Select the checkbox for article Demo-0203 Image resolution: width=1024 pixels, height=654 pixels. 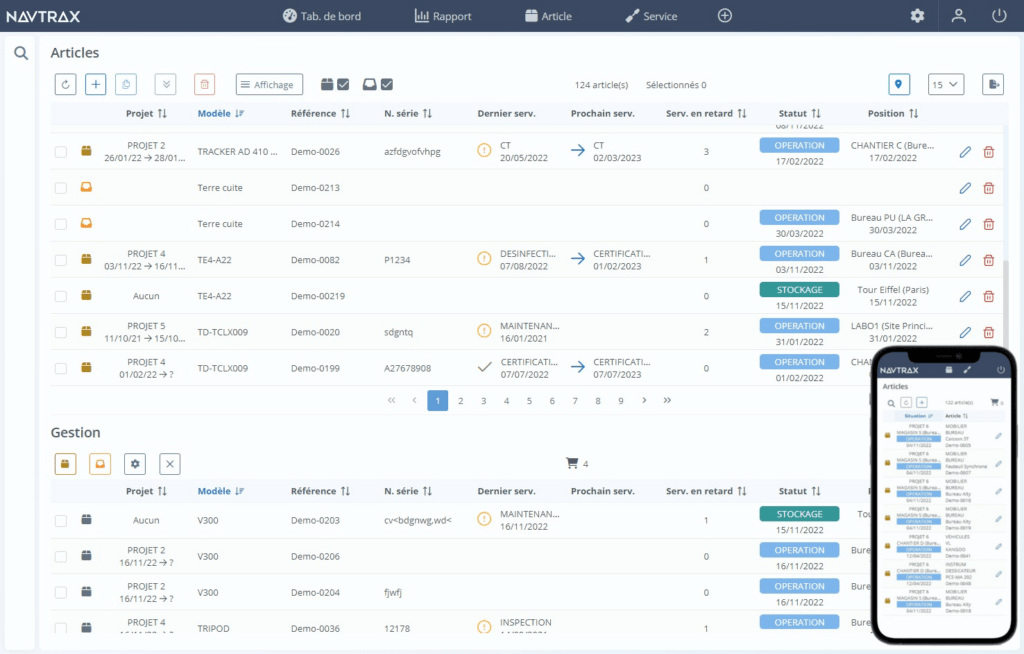(58, 520)
